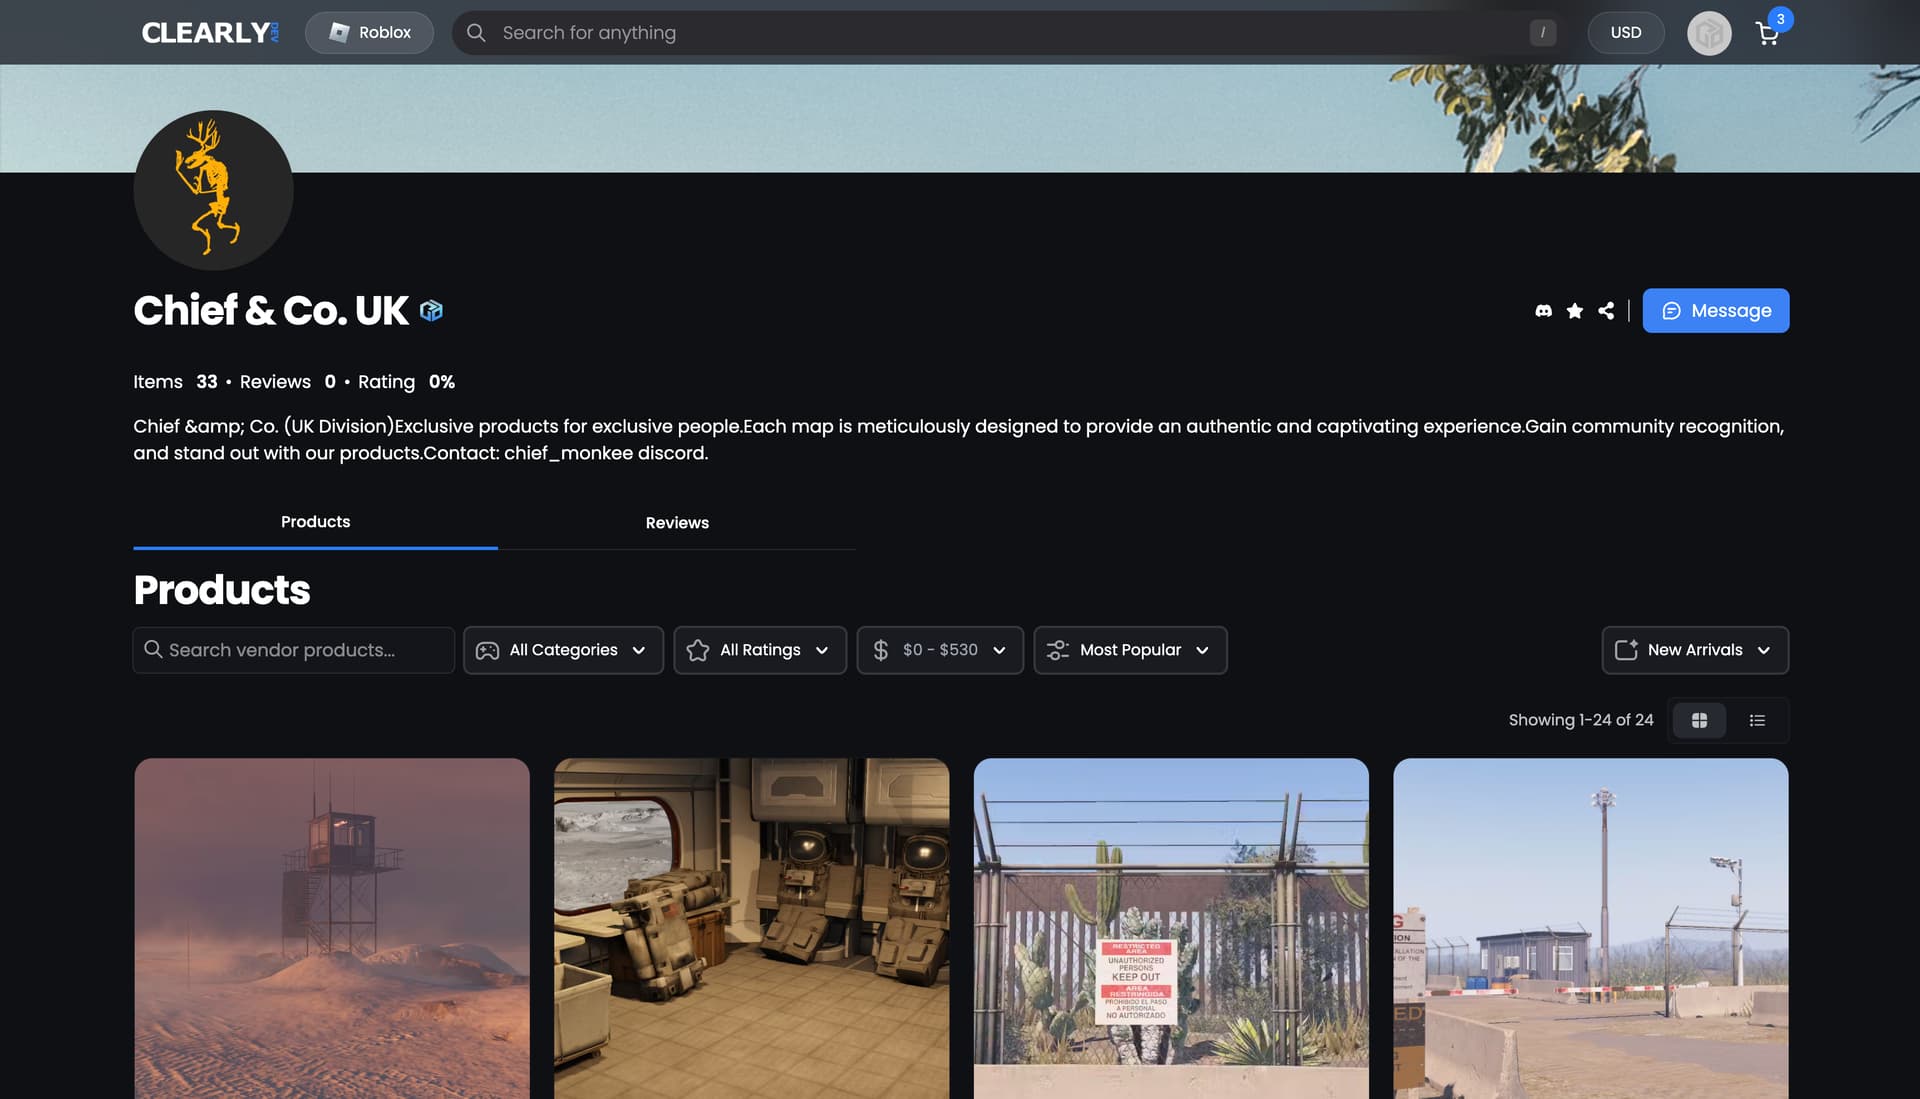Open the $0 - $530 price range filter
This screenshot has width=1920, height=1099.
click(x=940, y=650)
